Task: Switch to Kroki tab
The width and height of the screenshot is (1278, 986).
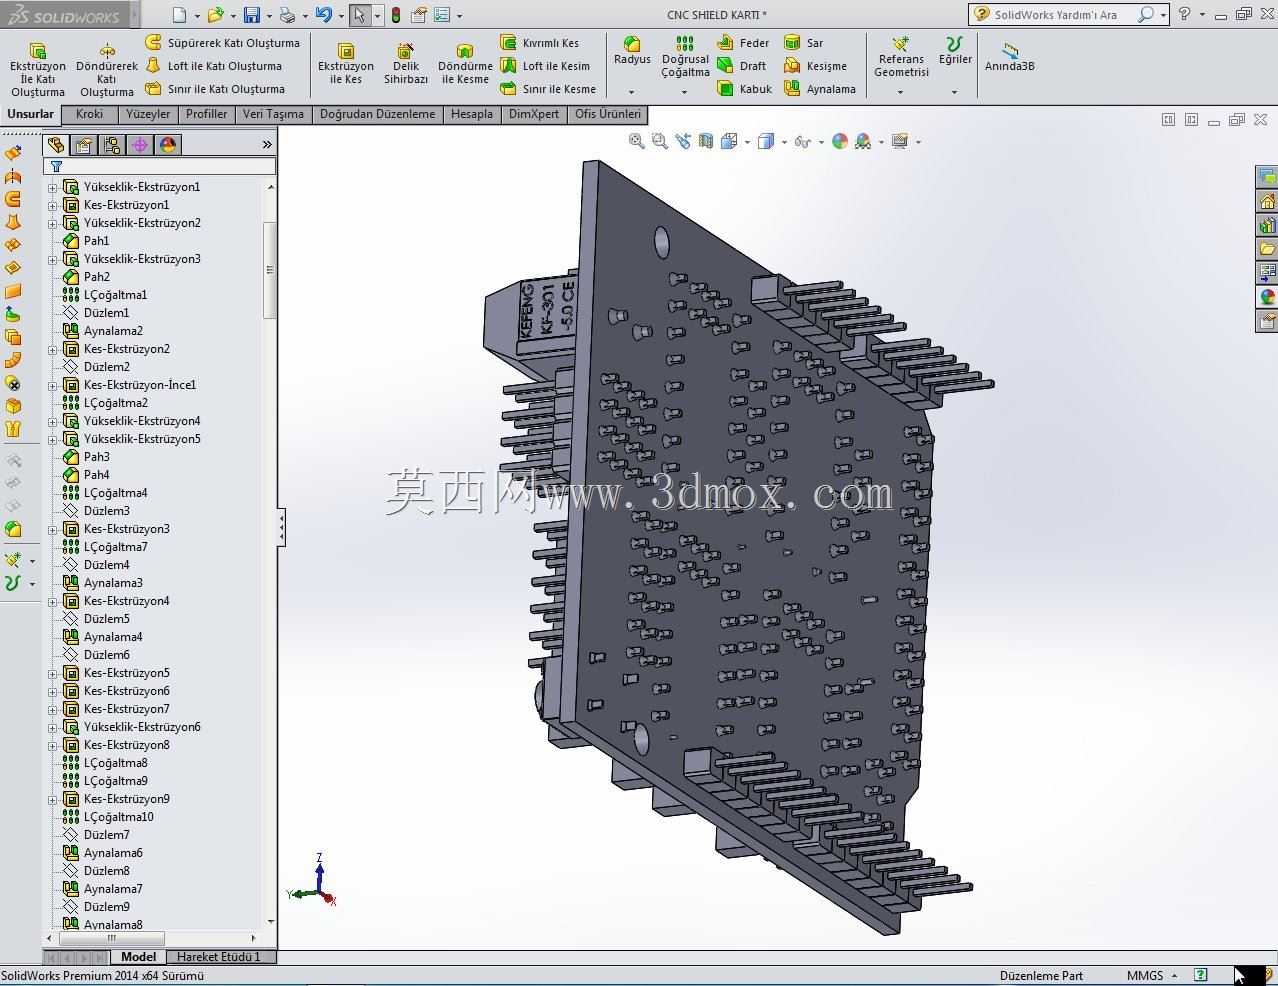Action: 89,114
